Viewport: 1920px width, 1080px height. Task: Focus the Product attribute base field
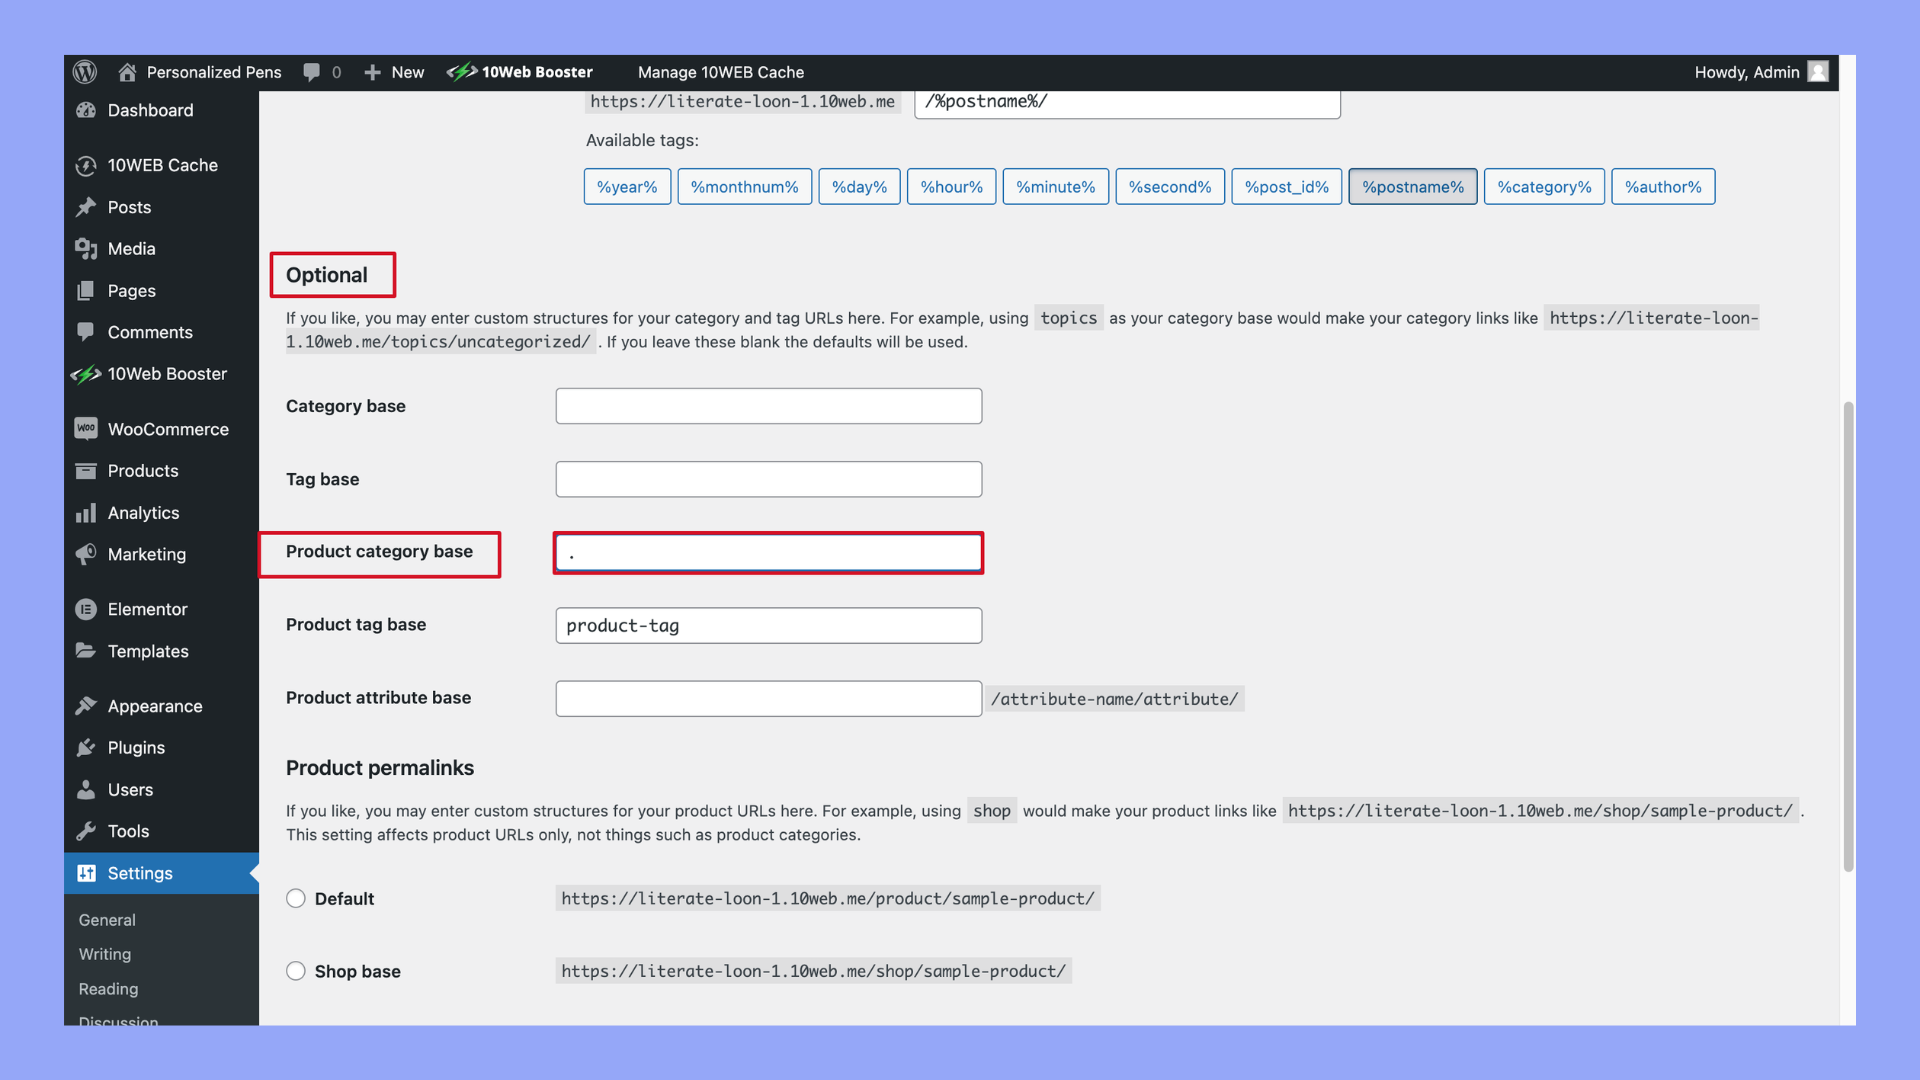point(769,699)
